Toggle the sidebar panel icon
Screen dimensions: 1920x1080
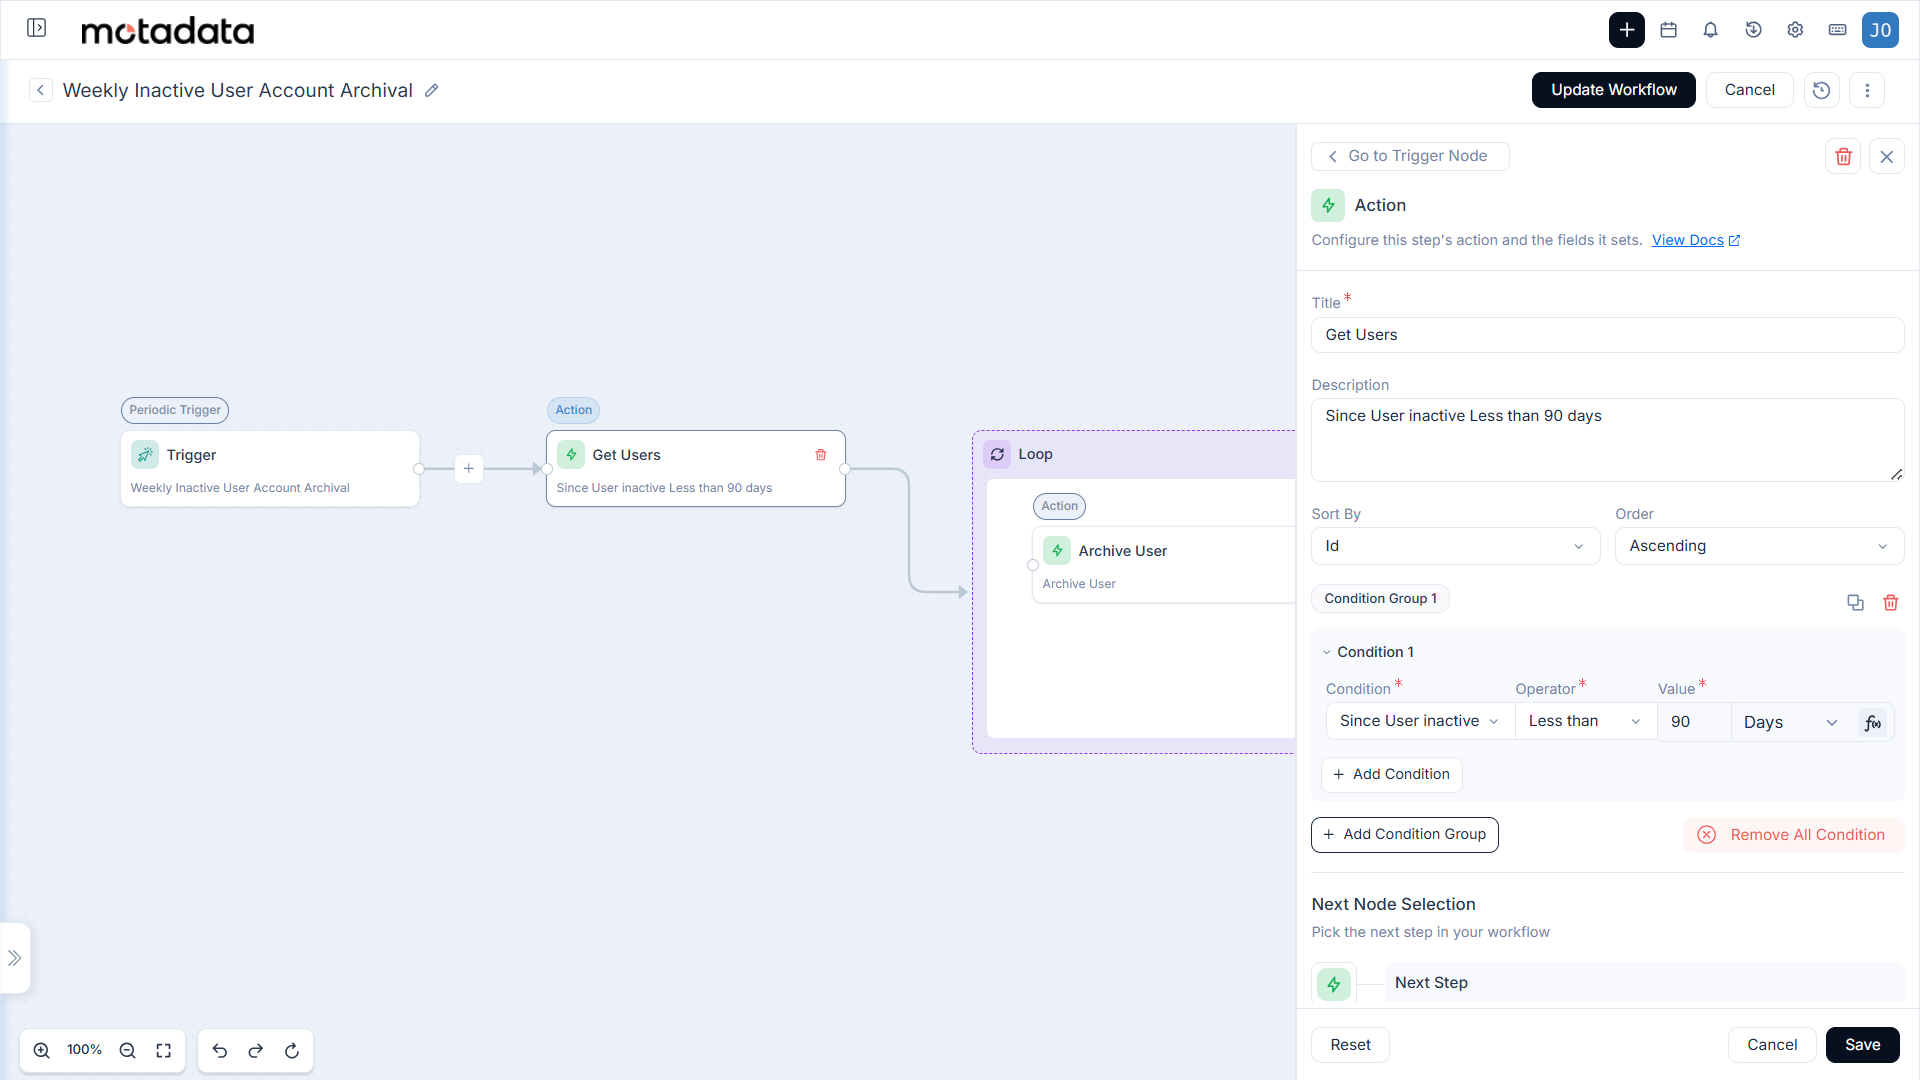click(37, 28)
